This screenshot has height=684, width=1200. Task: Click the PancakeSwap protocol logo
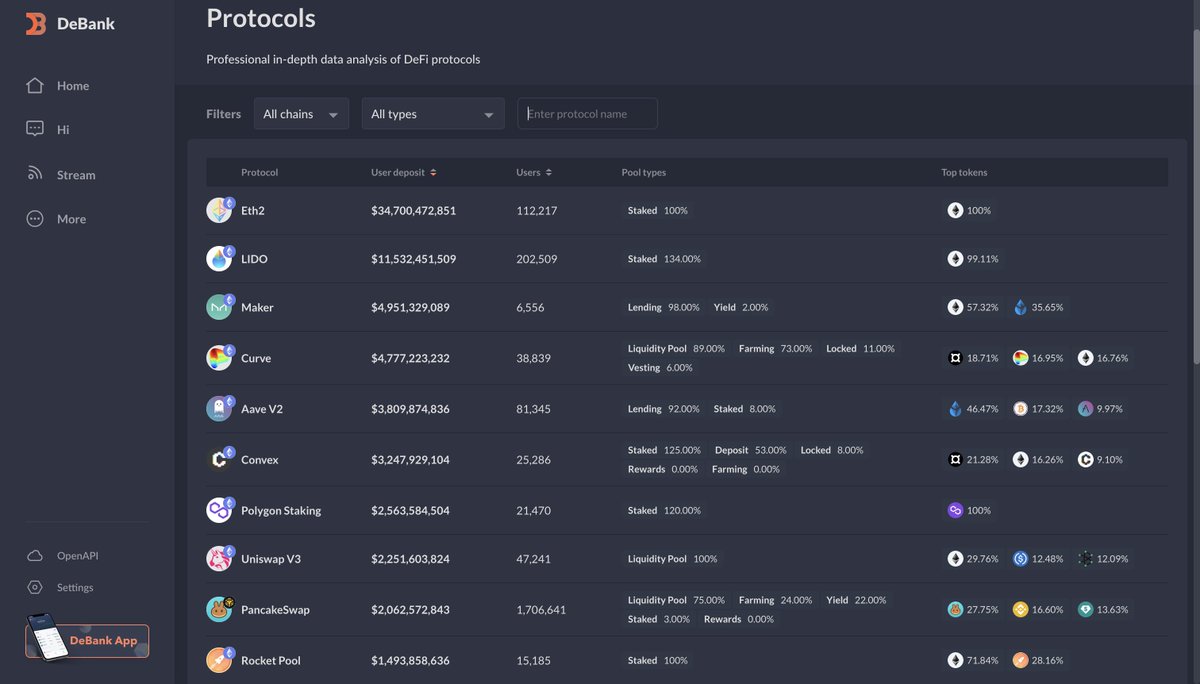219,608
